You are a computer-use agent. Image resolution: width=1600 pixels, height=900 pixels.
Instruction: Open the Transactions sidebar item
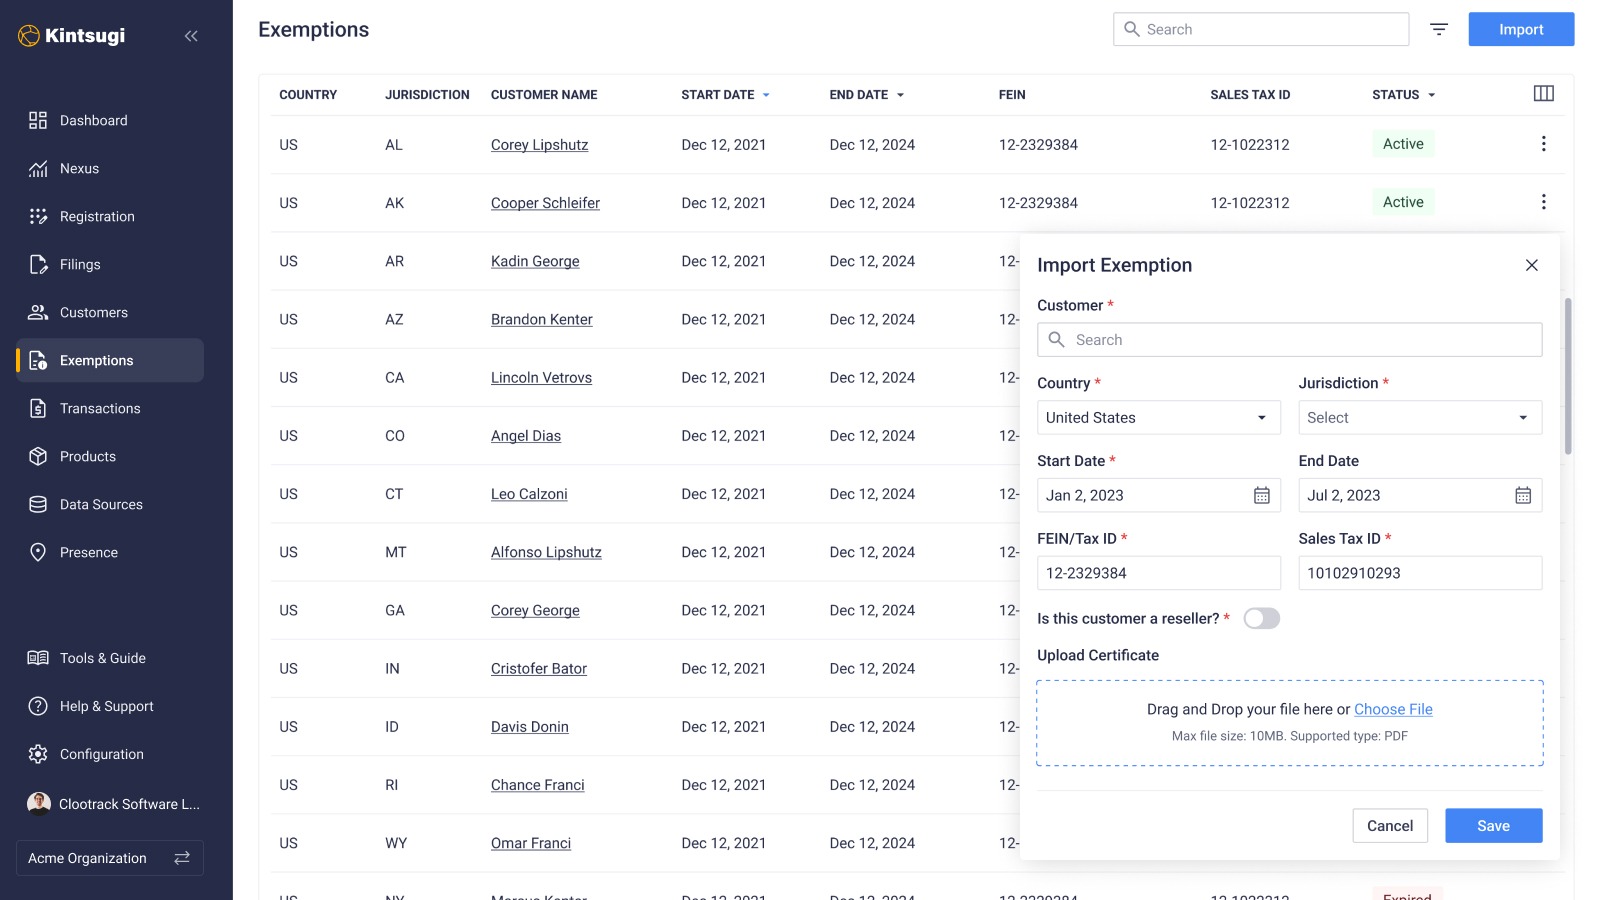tap(100, 408)
